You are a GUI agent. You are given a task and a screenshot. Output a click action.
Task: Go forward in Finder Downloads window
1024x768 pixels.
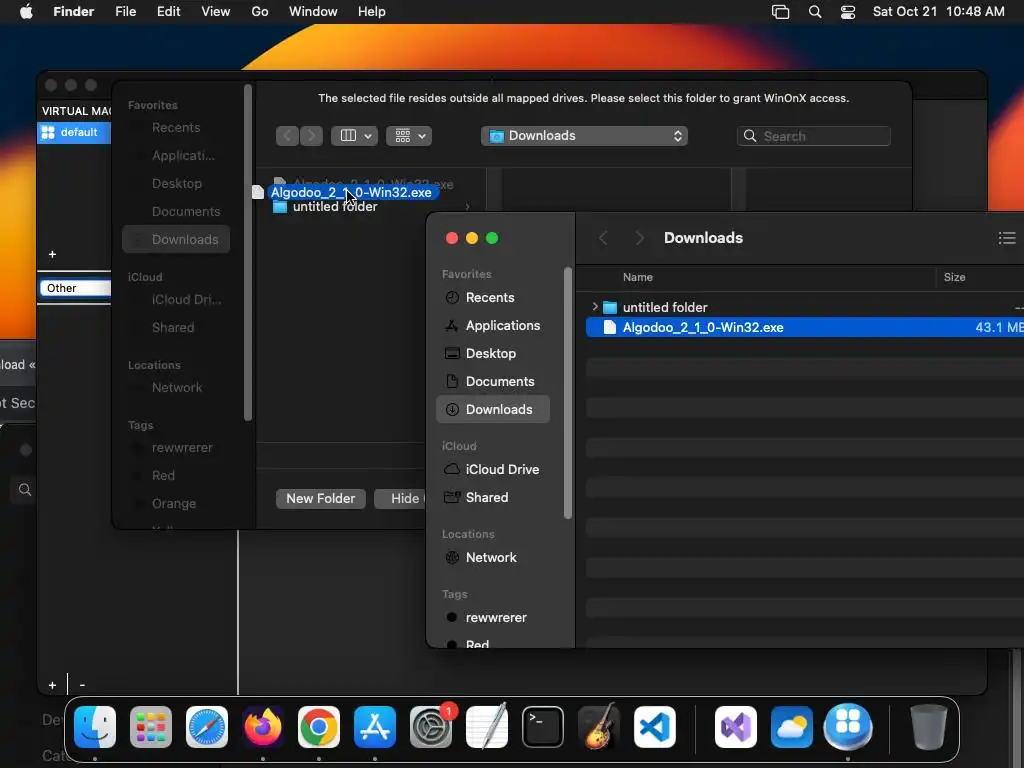pyautogui.click(x=639, y=238)
